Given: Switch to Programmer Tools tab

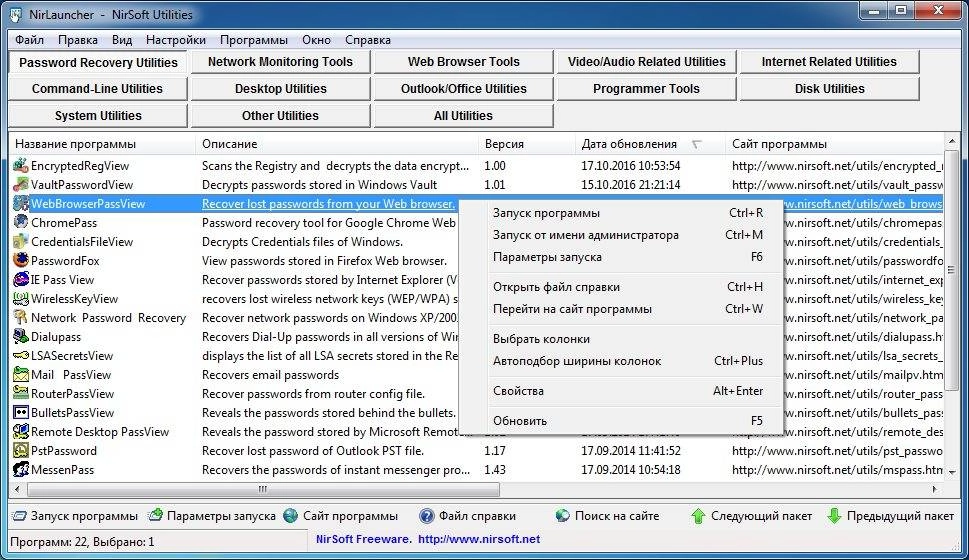Looking at the screenshot, I should [x=646, y=88].
